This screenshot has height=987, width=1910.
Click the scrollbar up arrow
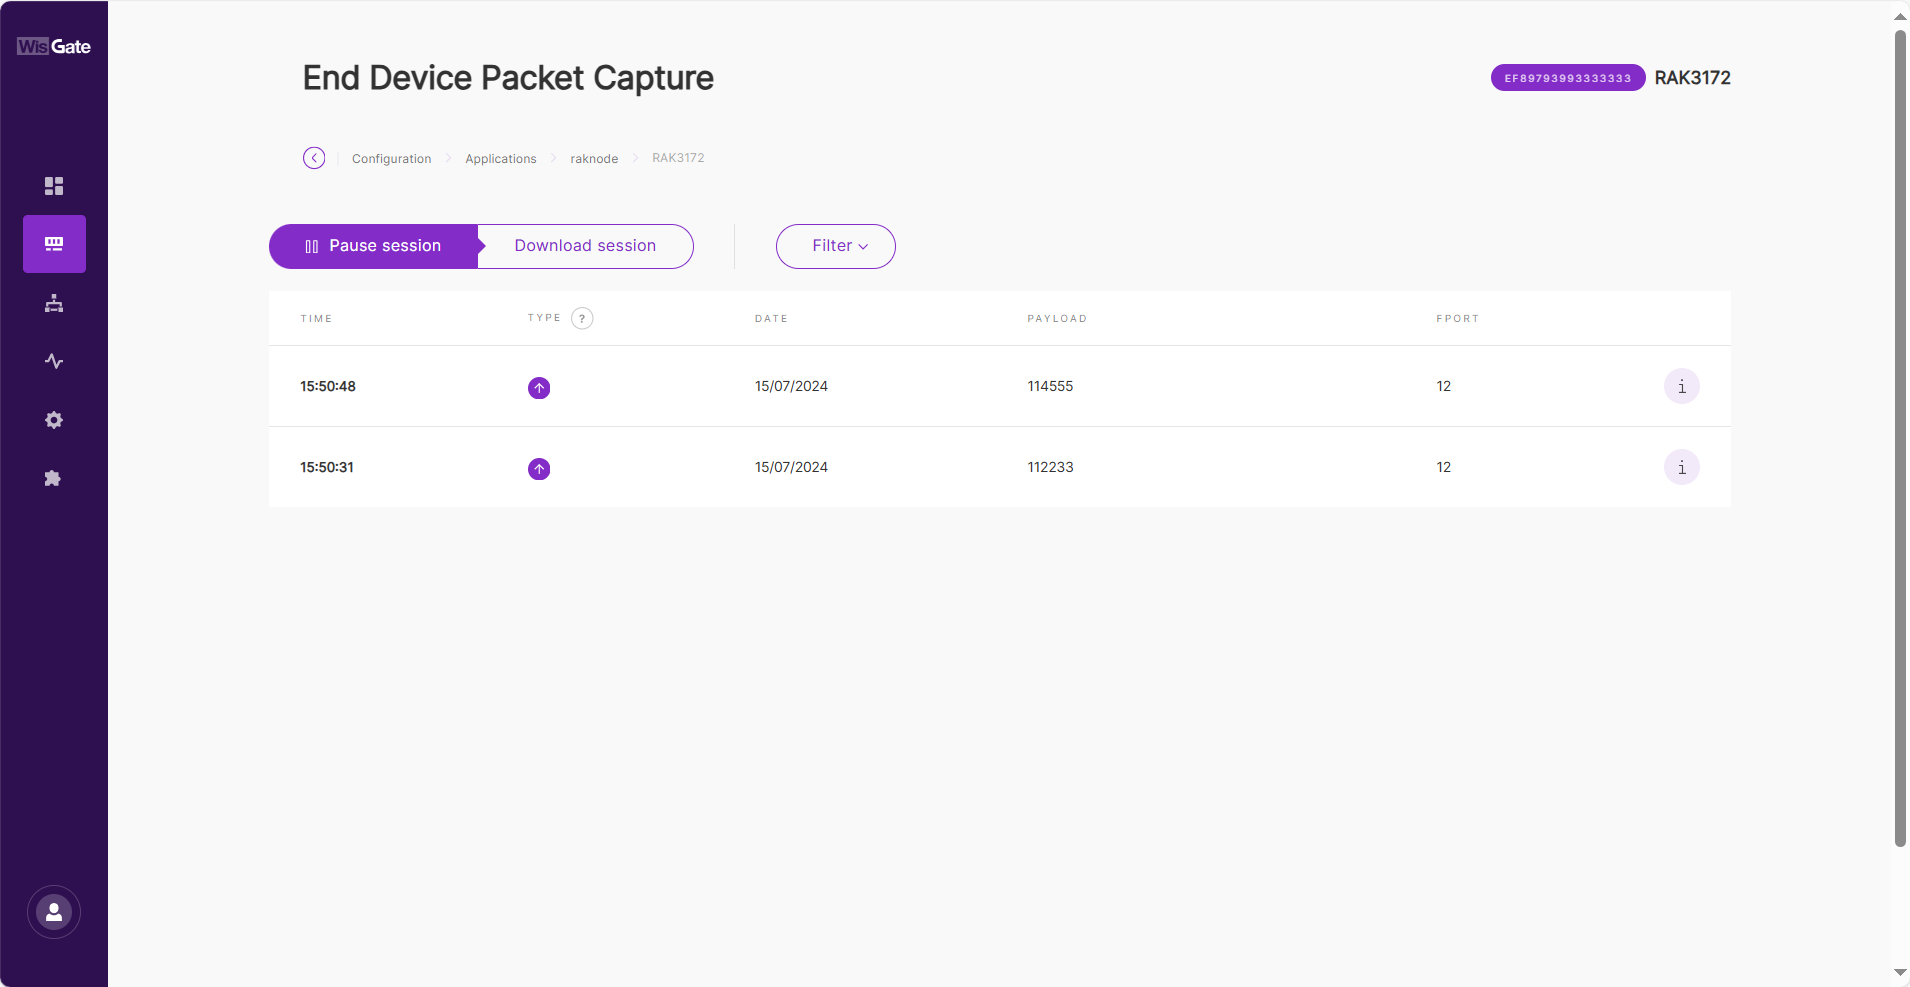pyautogui.click(x=1900, y=15)
